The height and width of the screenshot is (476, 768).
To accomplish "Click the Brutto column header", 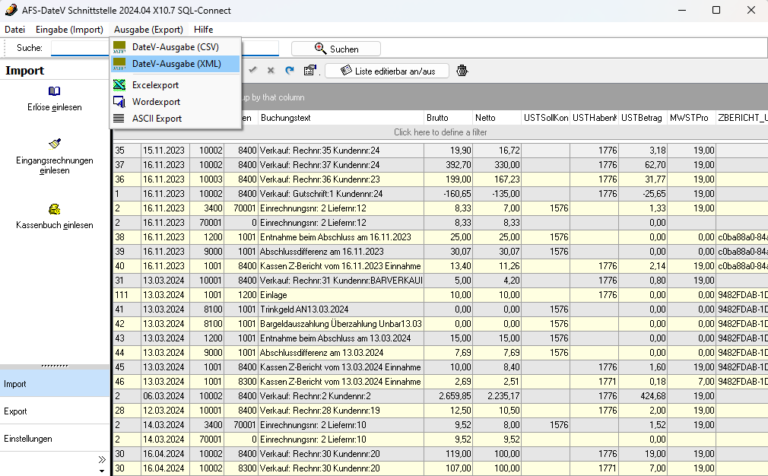I will [x=438, y=118].
